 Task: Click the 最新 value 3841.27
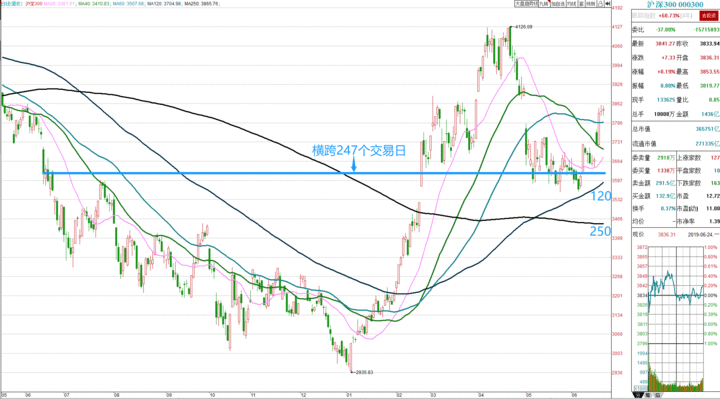666,44
